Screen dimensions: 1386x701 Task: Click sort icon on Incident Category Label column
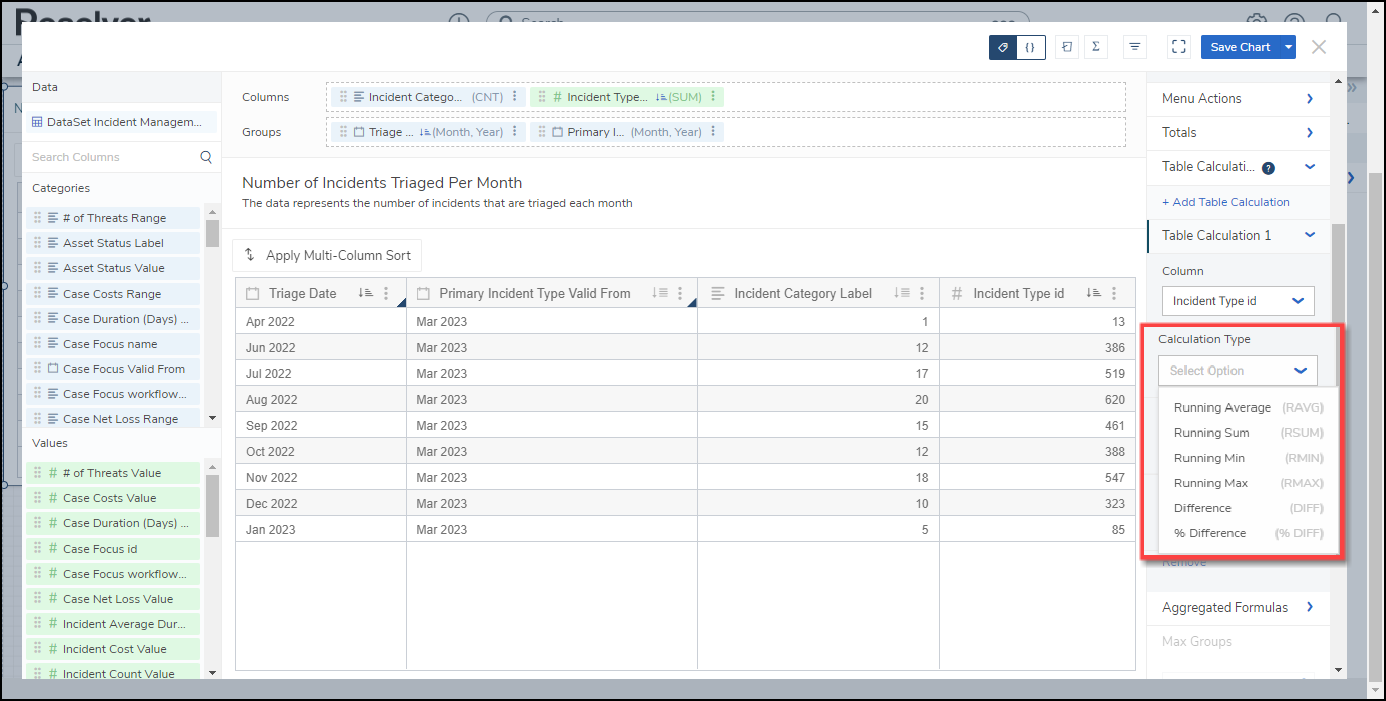[x=902, y=294]
